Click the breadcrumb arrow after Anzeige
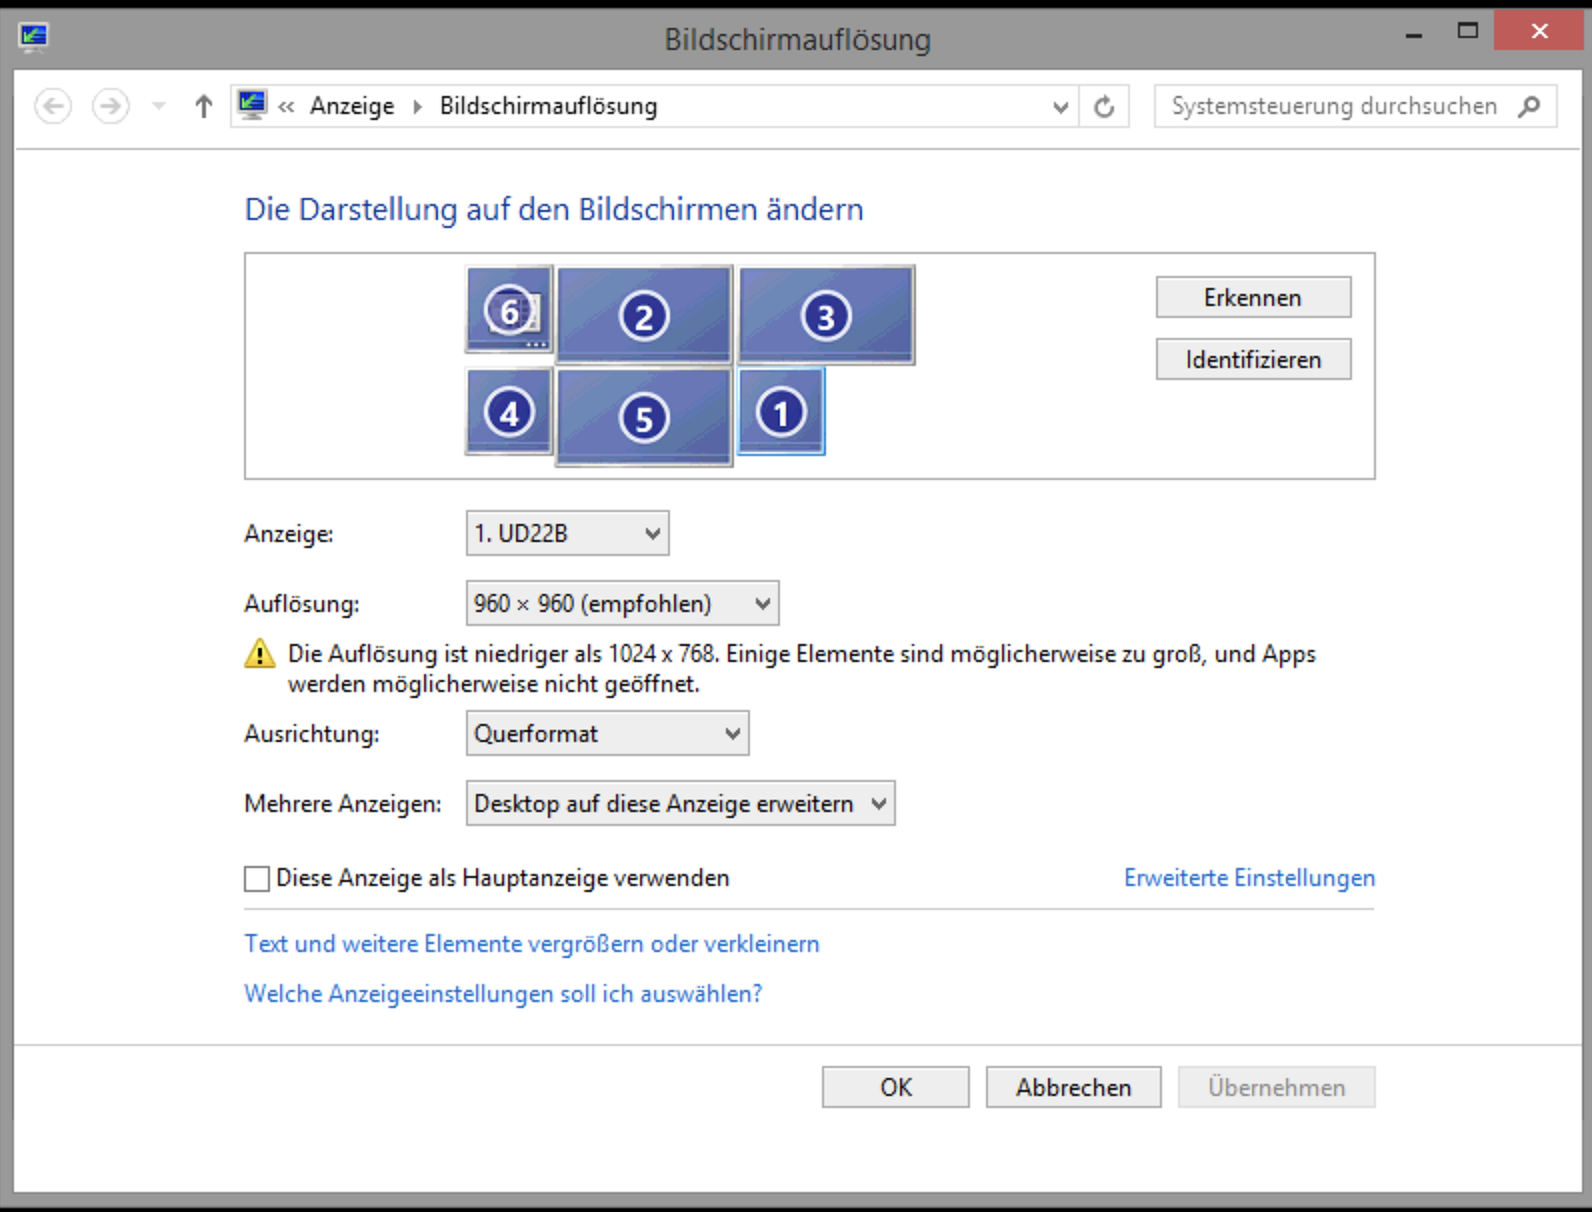The image size is (1592, 1212). (x=418, y=106)
